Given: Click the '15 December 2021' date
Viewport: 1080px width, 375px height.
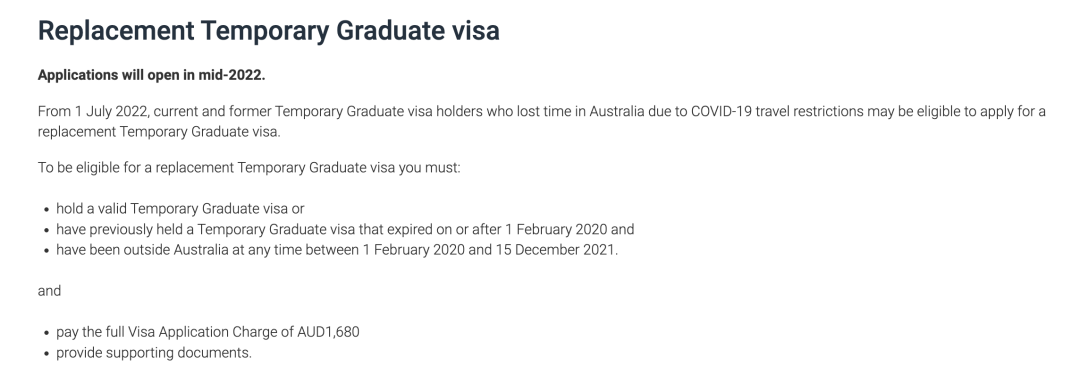Looking at the screenshot, I should click(555, 250).
